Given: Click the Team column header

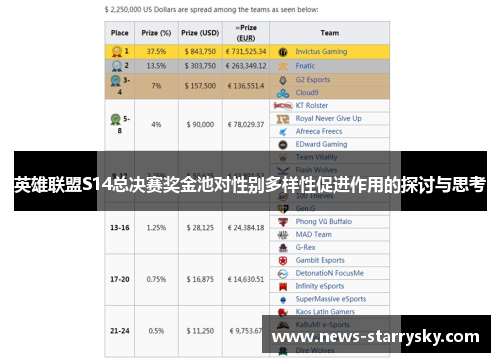Looking at the screenshot, I should [x=330, y=33].
